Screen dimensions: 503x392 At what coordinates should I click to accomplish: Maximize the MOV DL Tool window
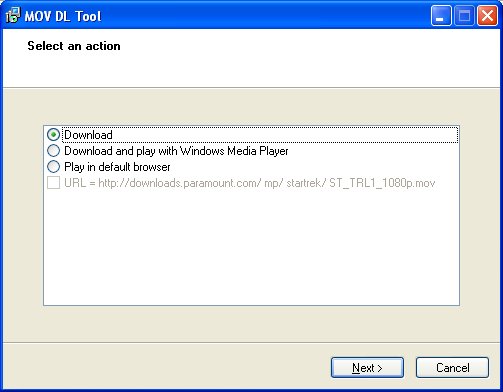(x=464, y=15)
